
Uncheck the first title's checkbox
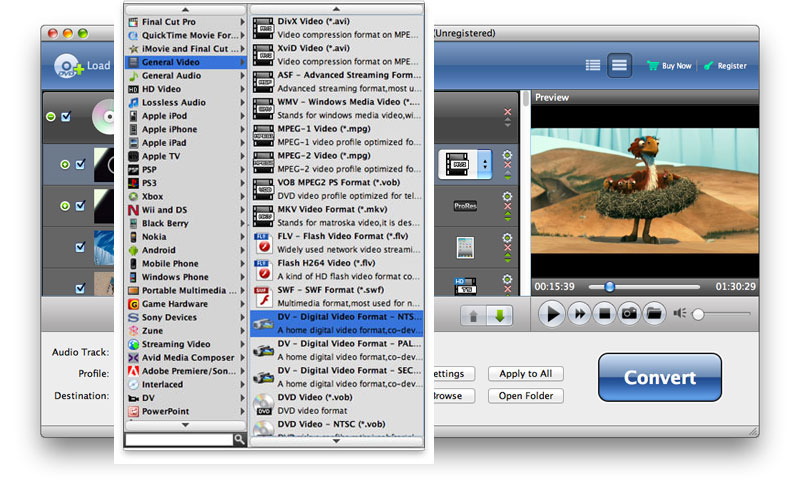pos(80,164)
